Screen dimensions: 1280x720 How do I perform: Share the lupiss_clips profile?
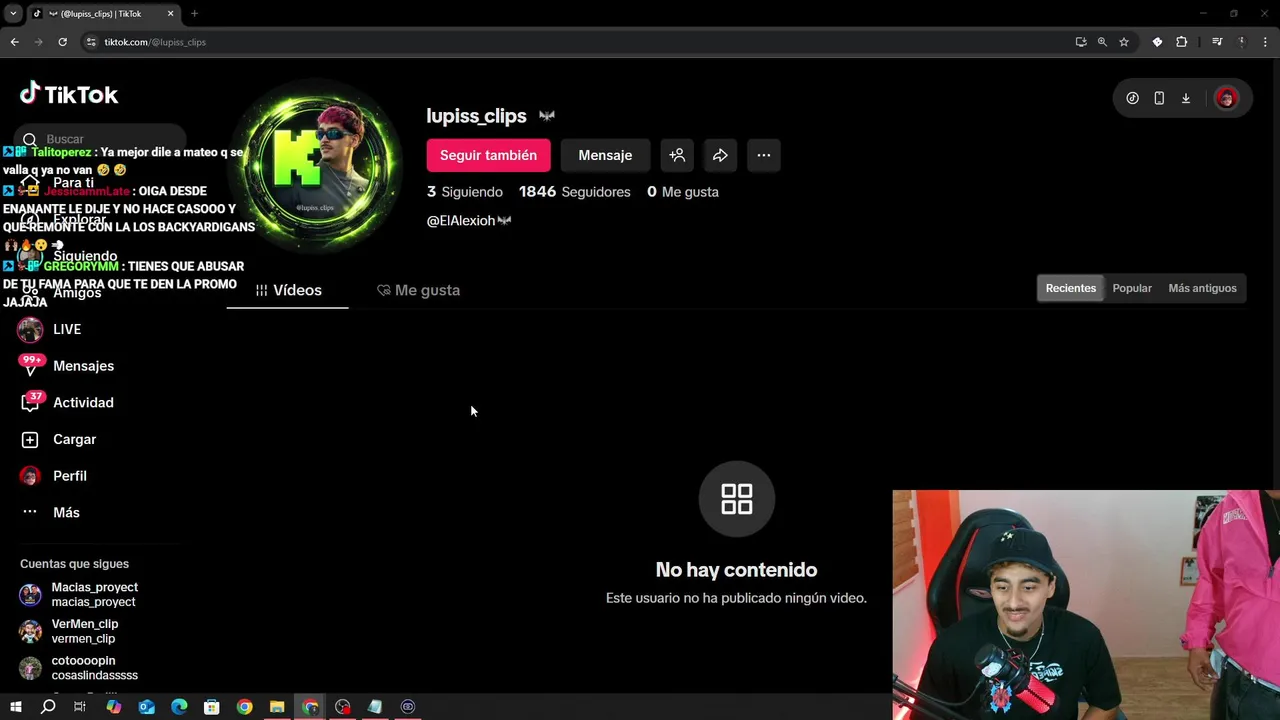coord(720,155)
